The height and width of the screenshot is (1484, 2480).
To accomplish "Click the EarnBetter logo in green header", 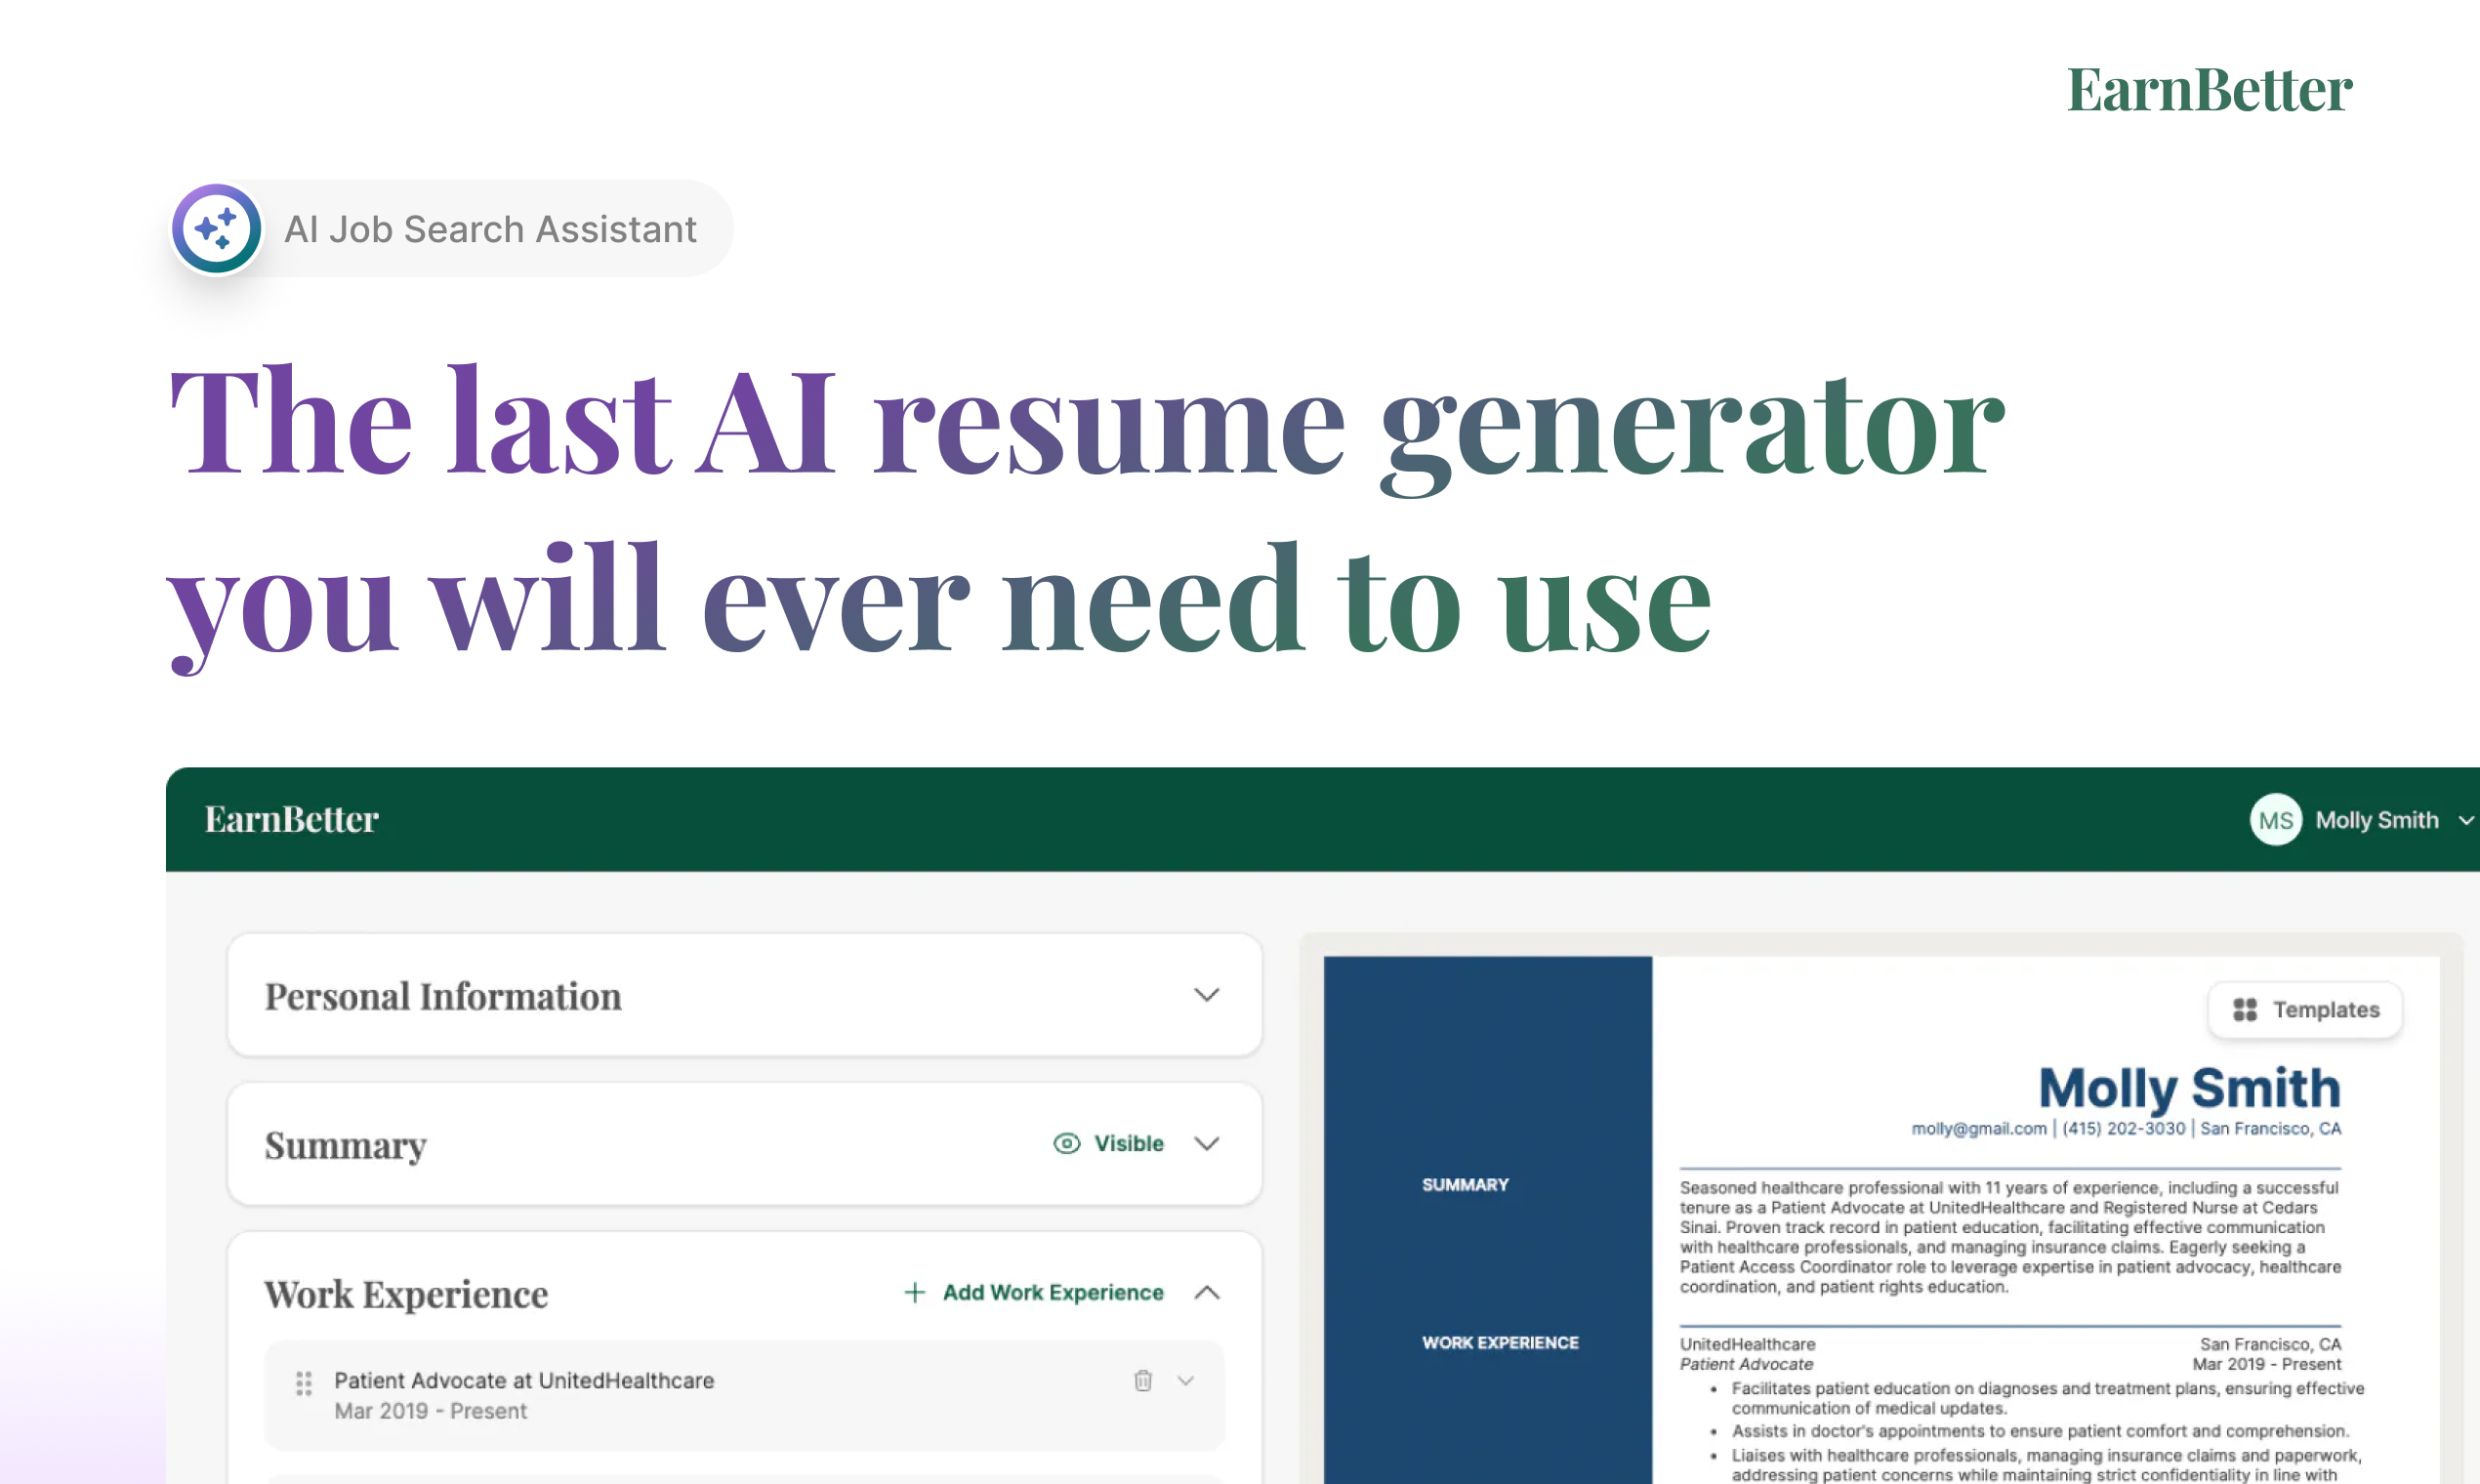I will pyautogui.click(x=291, y=820).
